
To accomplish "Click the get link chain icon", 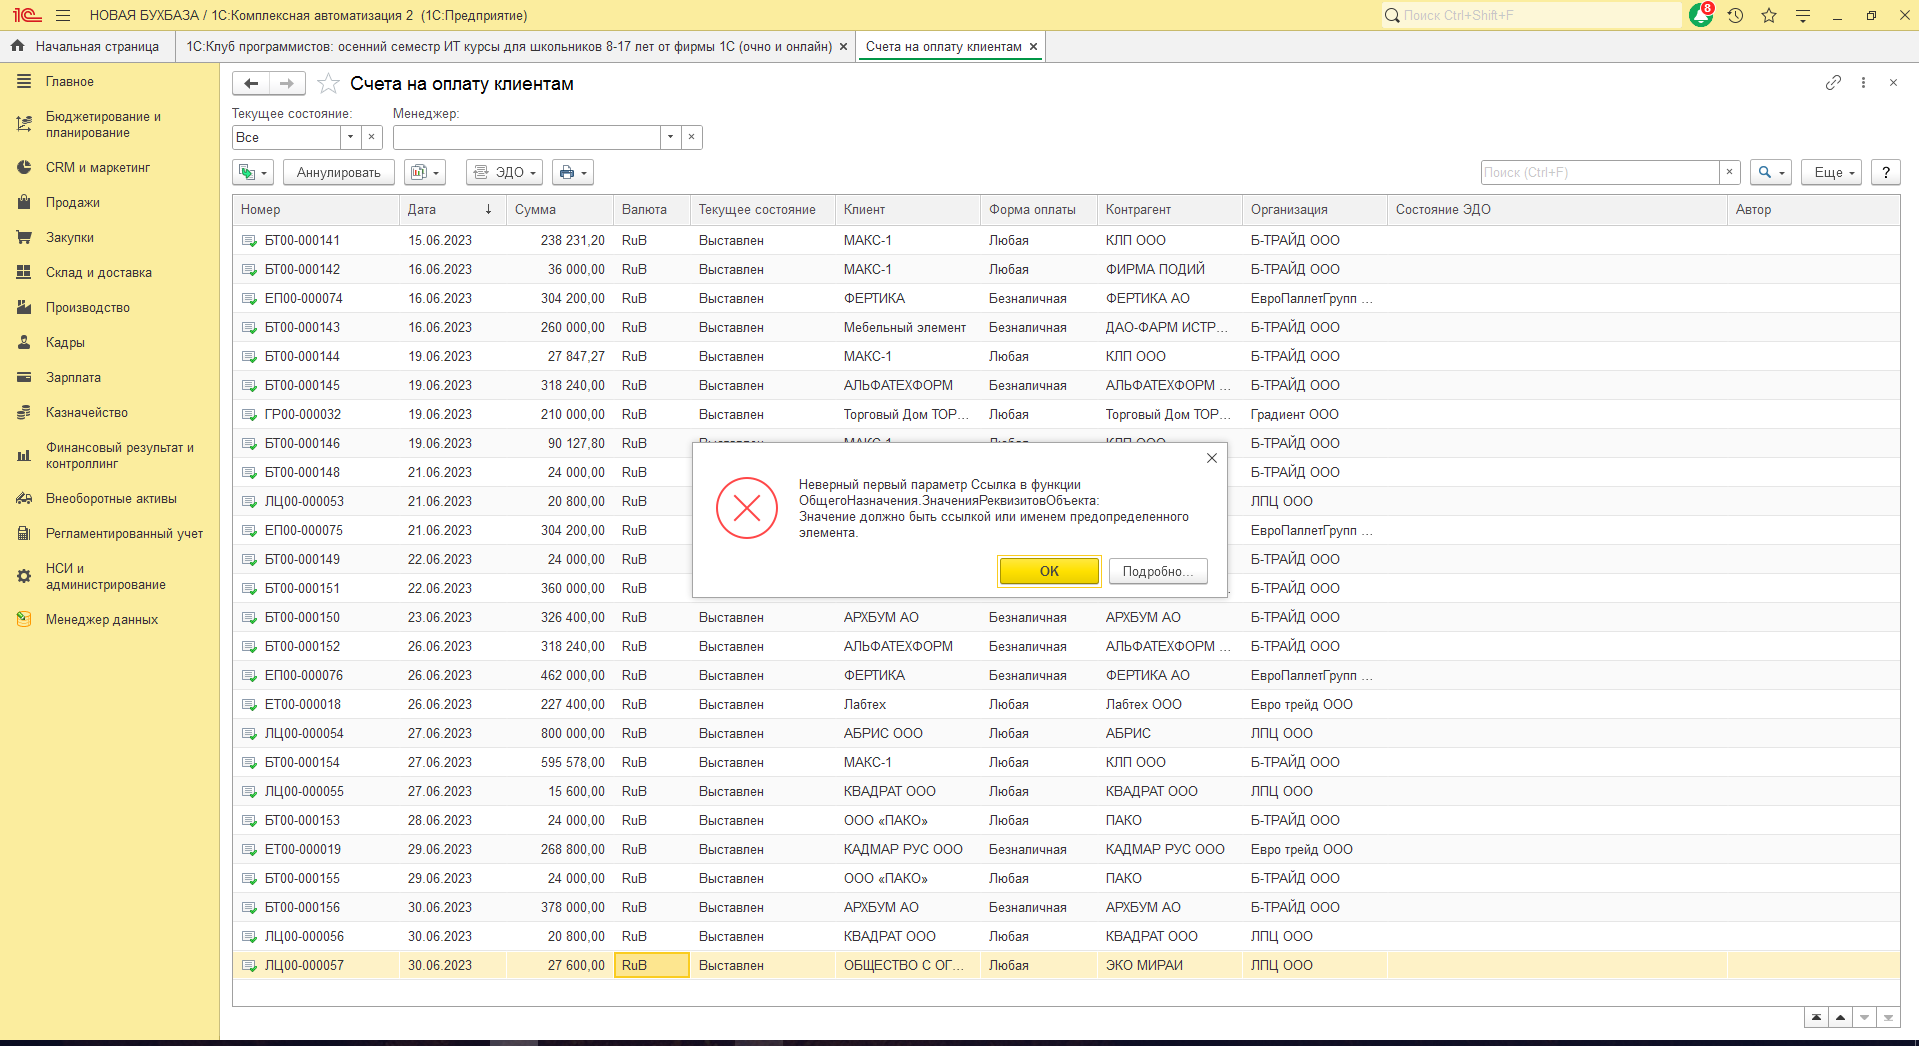I will [1833, 83].
